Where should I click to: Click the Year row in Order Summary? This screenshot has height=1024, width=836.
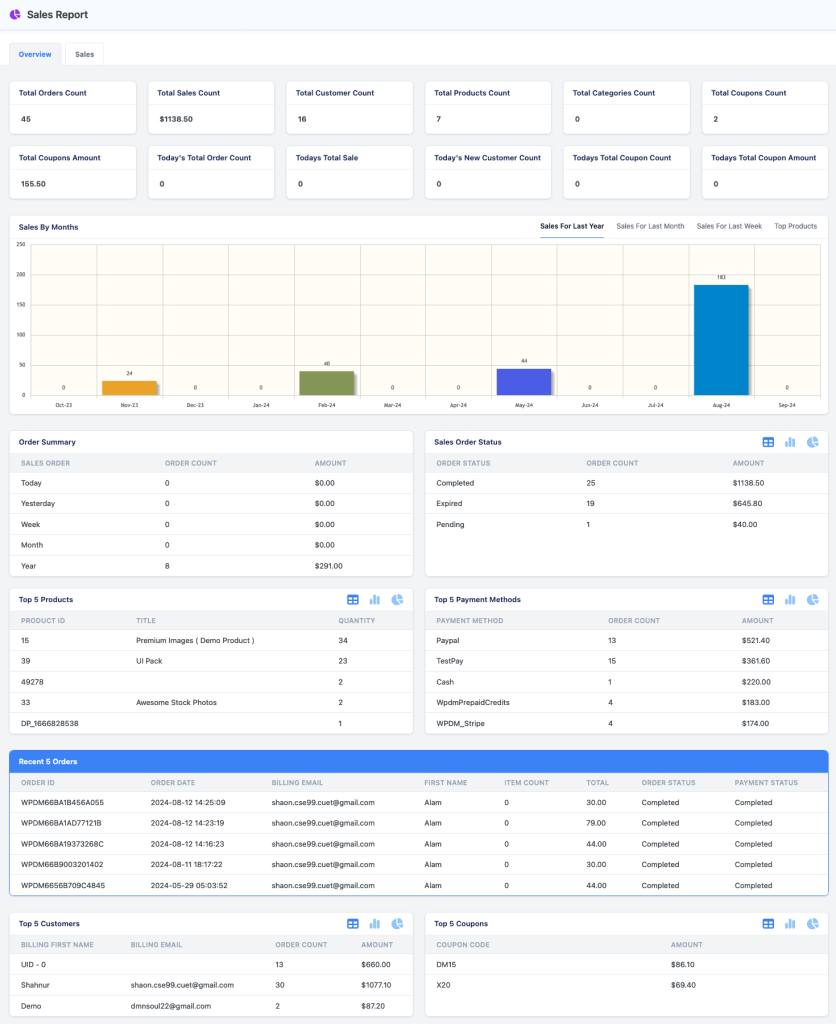click(x=211, y=566)
